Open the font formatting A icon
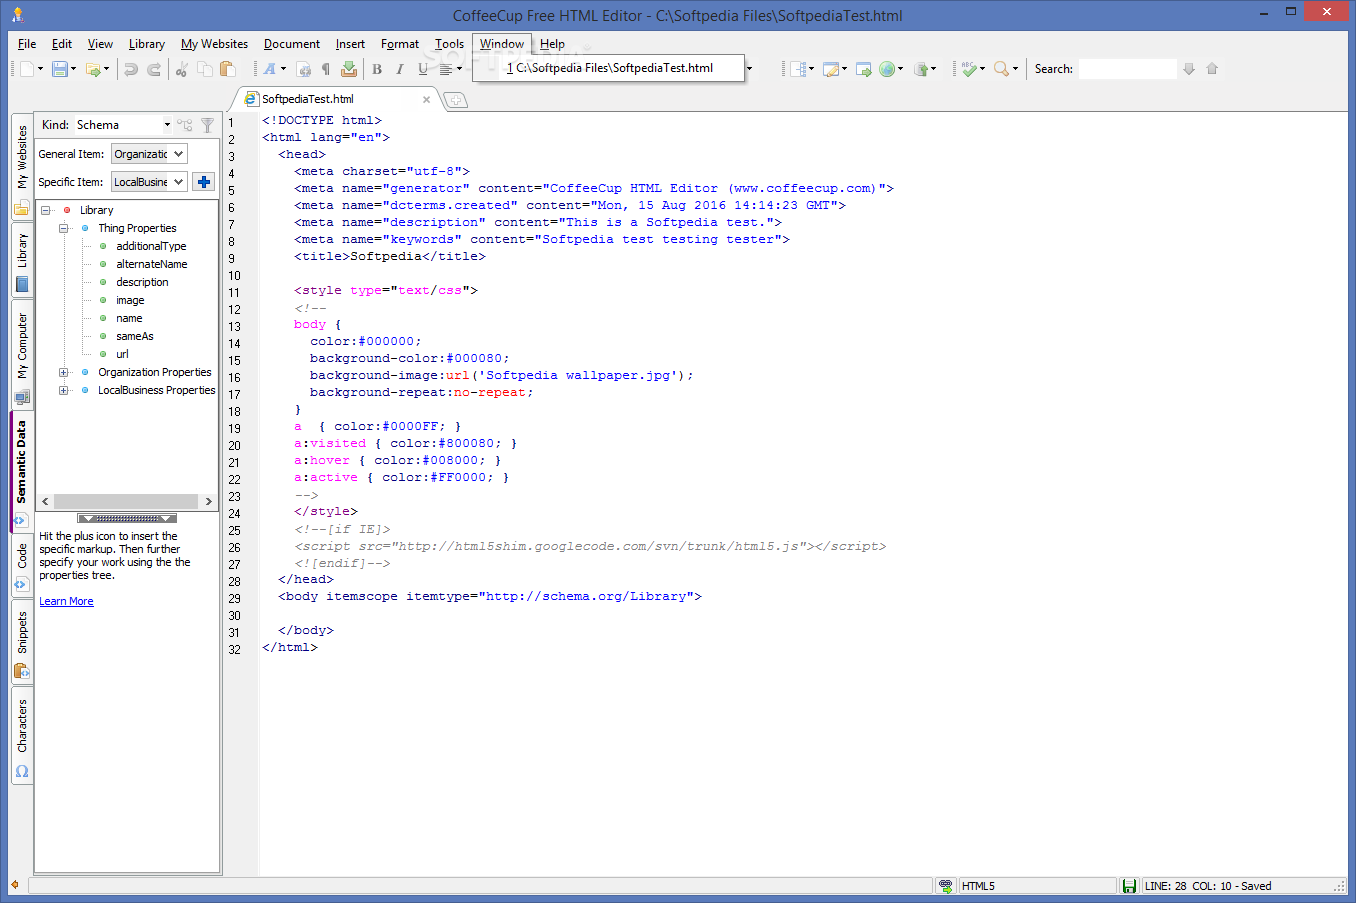Image resolution: width=1356 pixels, height=903 pixels. pos(269,69)
